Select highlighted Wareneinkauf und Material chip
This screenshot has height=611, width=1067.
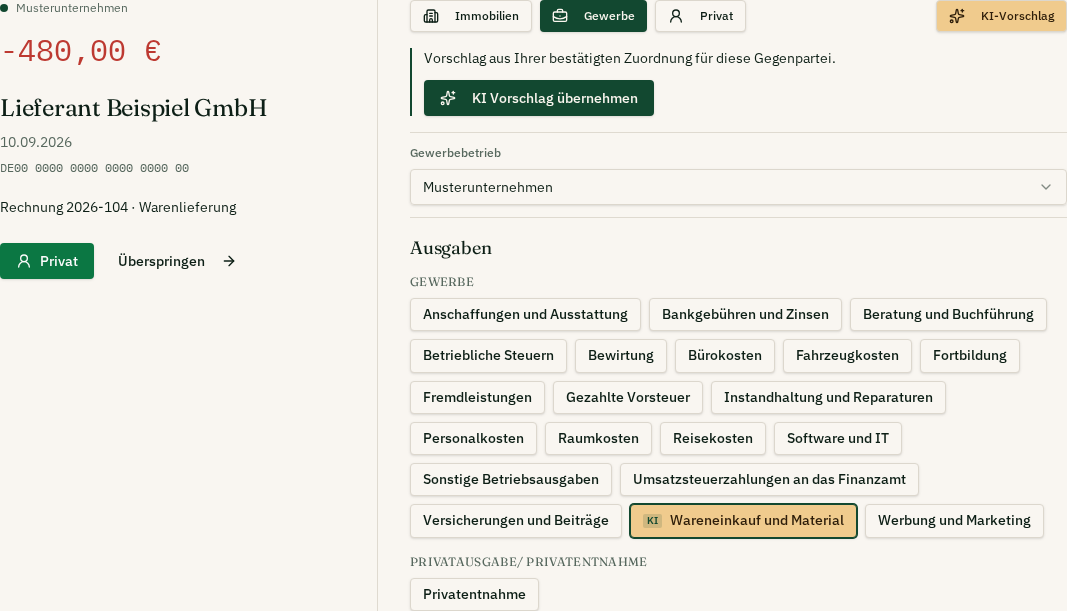743,521
